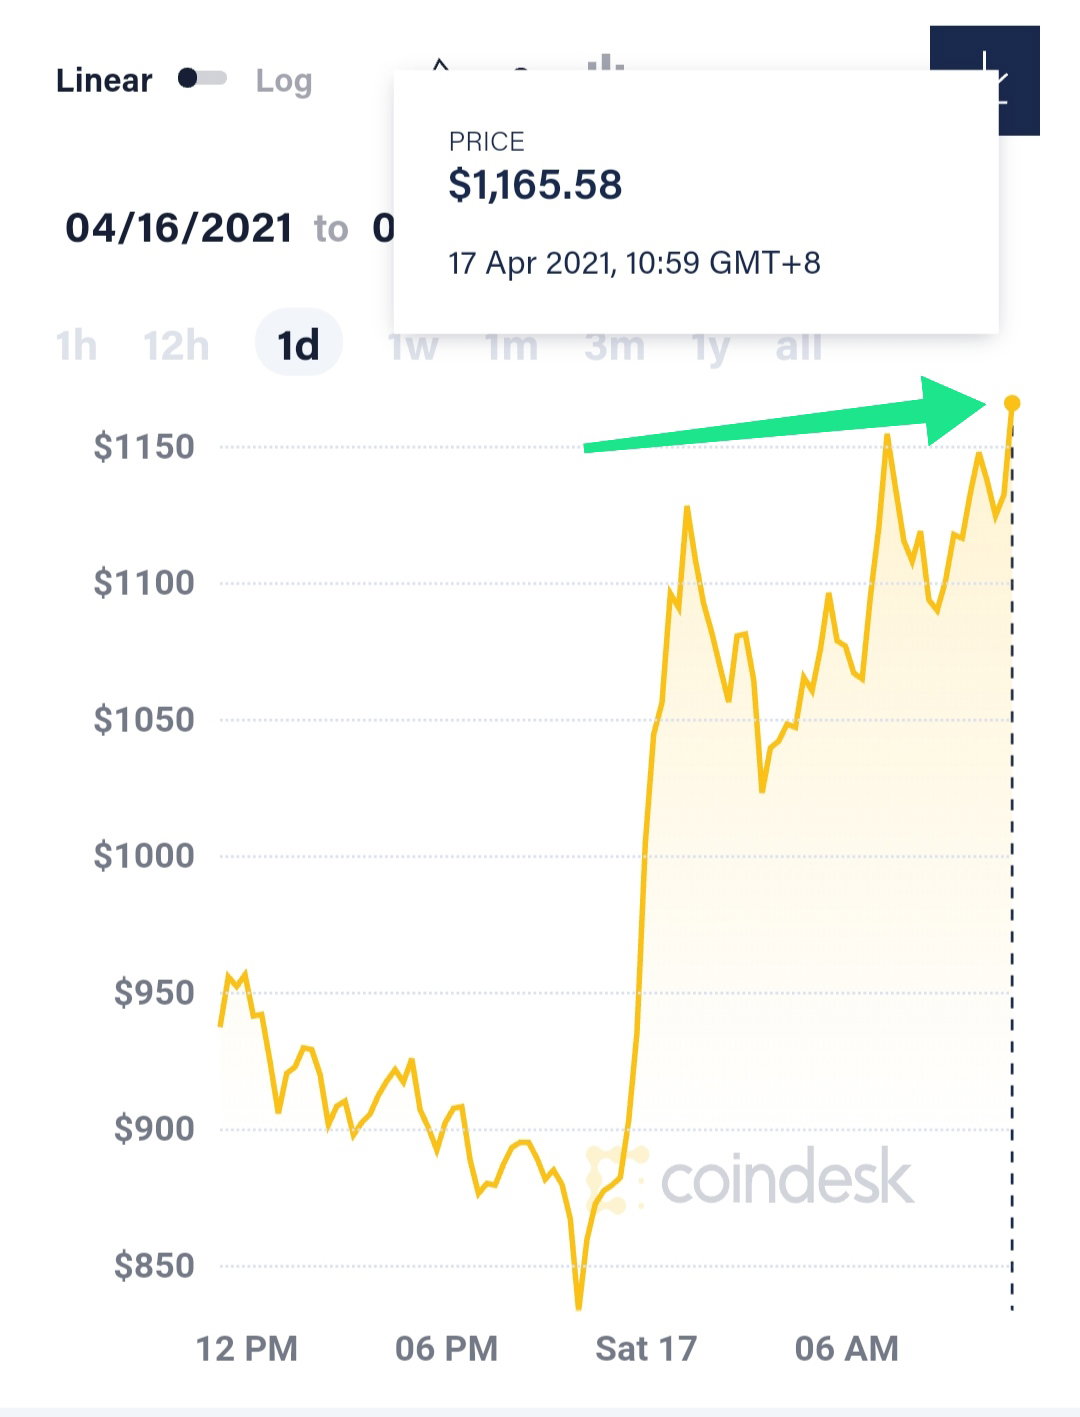Image resolution: width=1080 pixels, height=1417 pixels.
Task: Select the 1m time range
Action: 511,347
